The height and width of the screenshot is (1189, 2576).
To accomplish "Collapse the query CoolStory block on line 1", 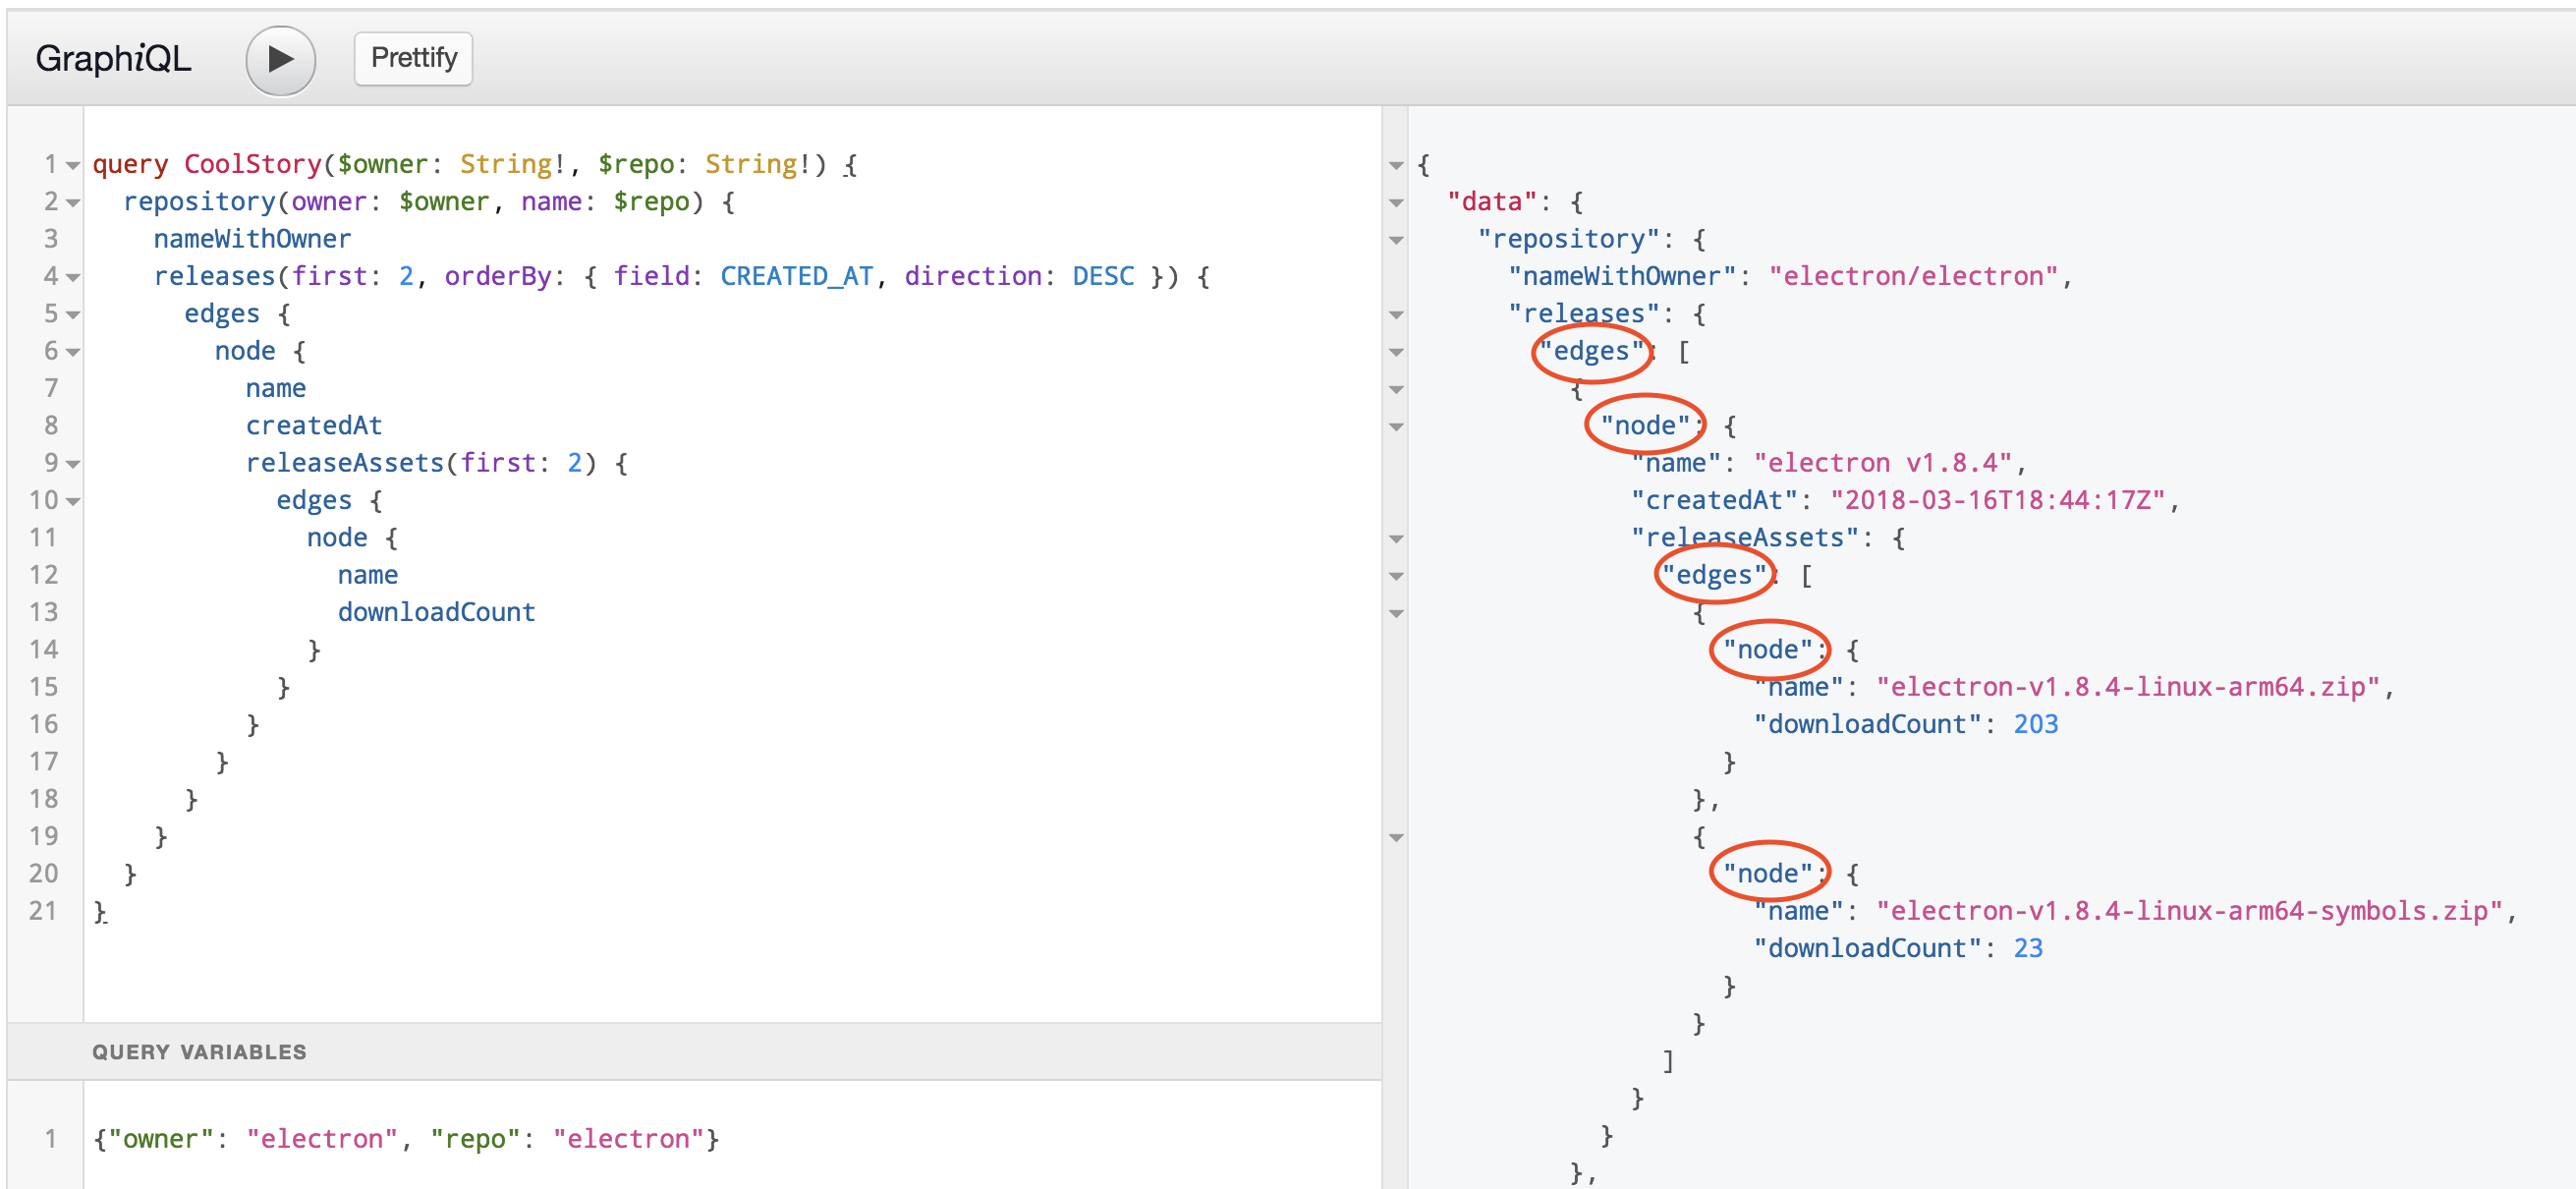I will pyautogui.click(x=71, y=166).
